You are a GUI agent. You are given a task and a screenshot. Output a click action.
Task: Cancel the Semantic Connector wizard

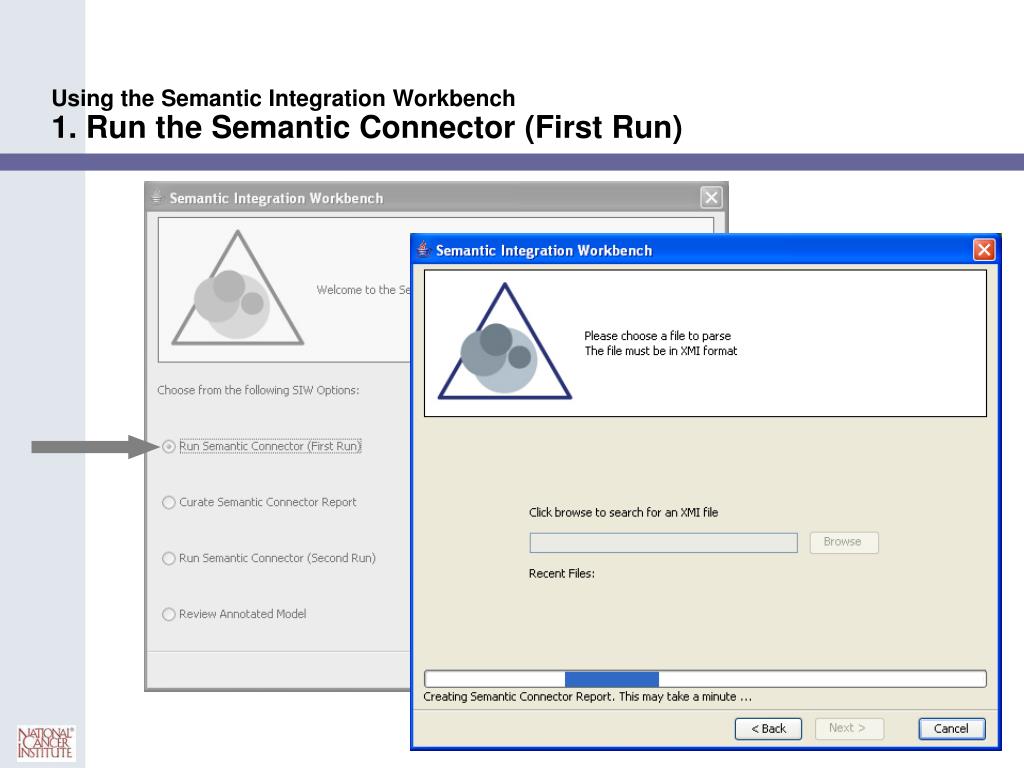point(951,729)
